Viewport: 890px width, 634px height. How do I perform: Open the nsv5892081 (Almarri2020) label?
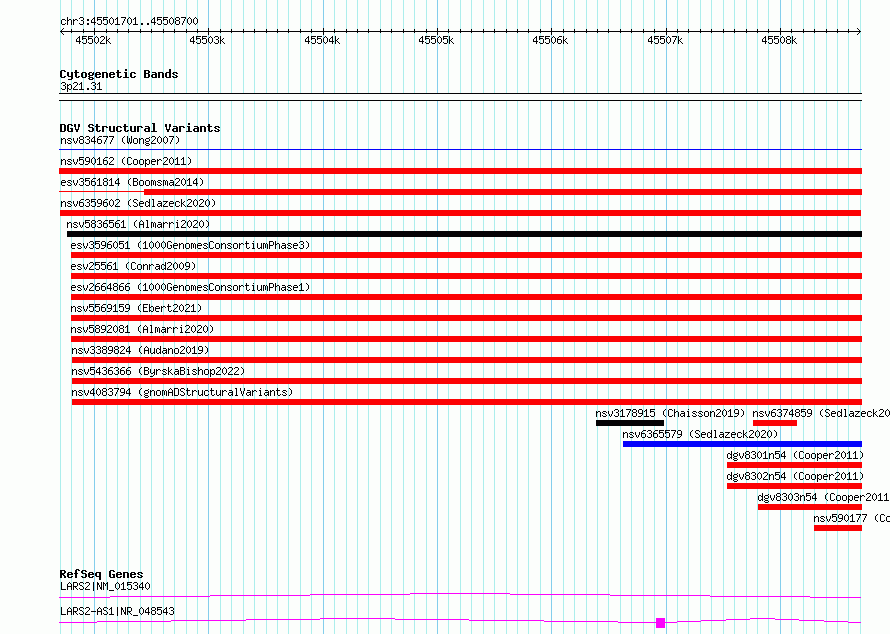point(142,329)
